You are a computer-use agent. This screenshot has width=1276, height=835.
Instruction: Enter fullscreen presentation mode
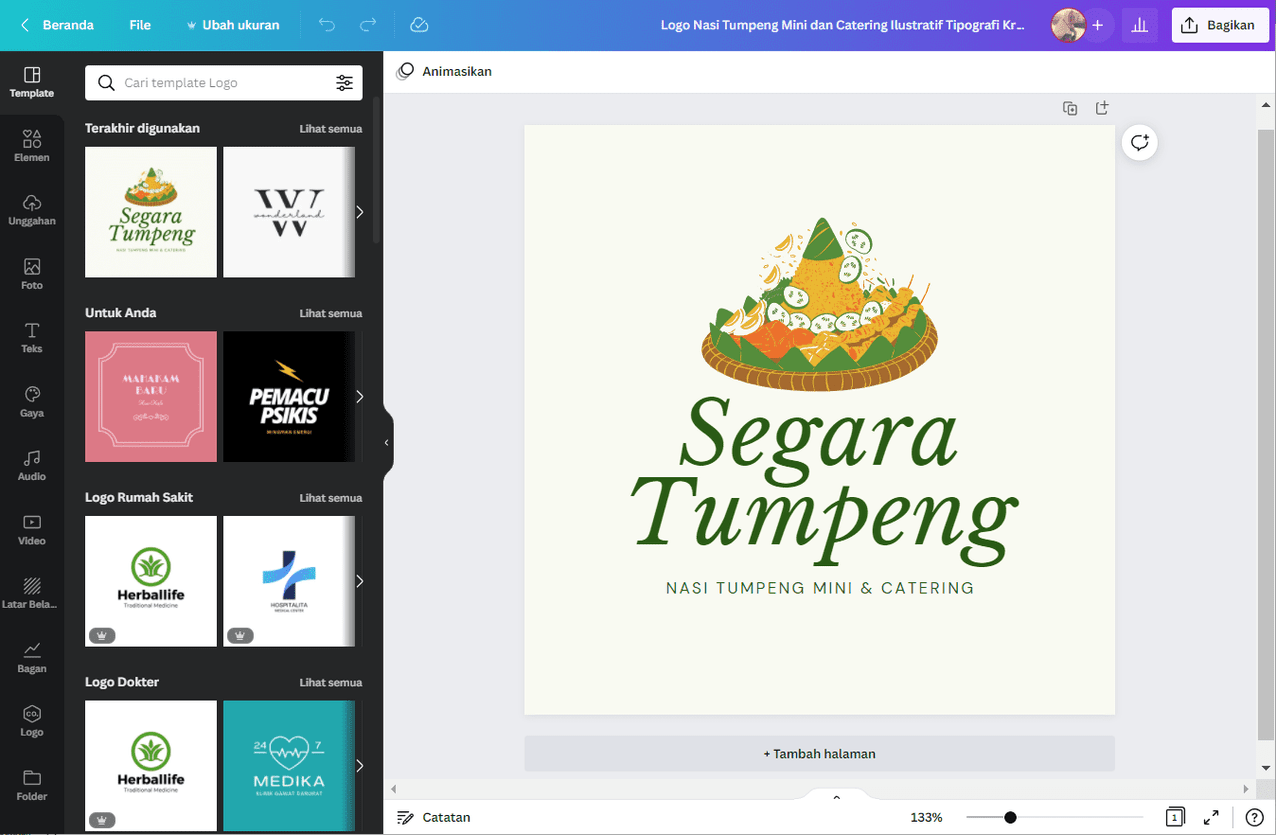point(1211,817)
